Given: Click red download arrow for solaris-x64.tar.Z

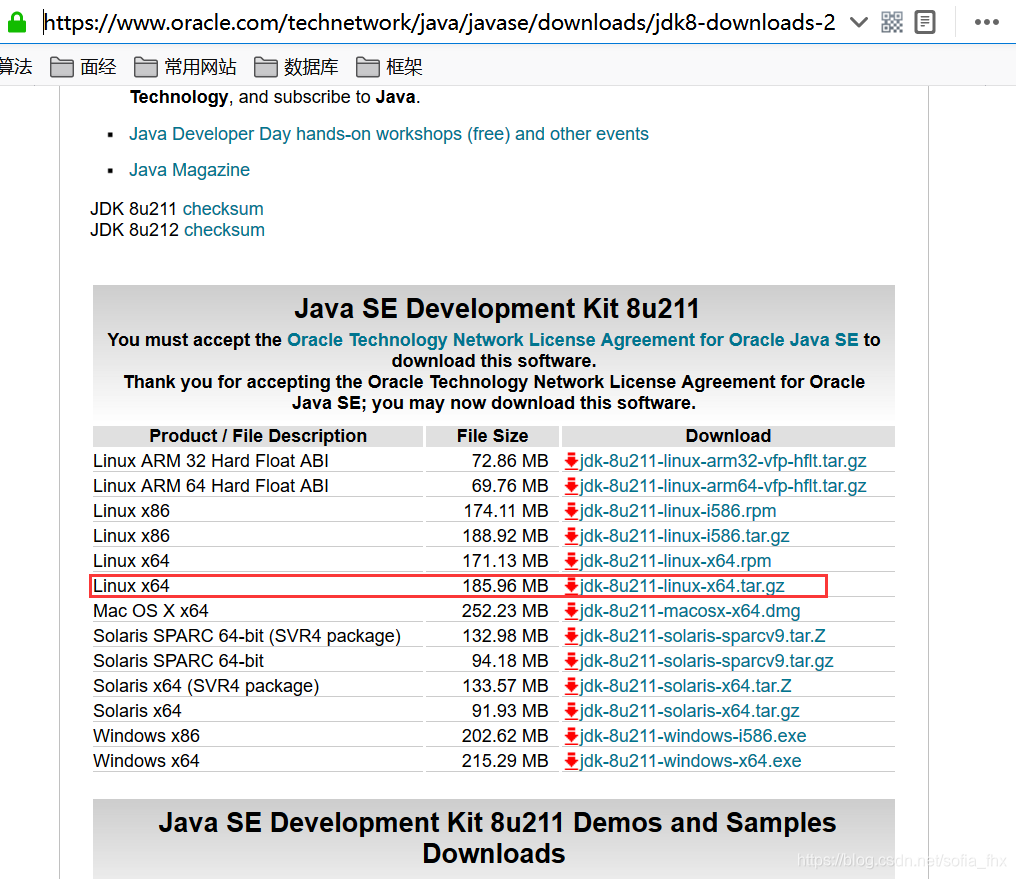Looking at the screenshot, I should click(x=571, y=686).
